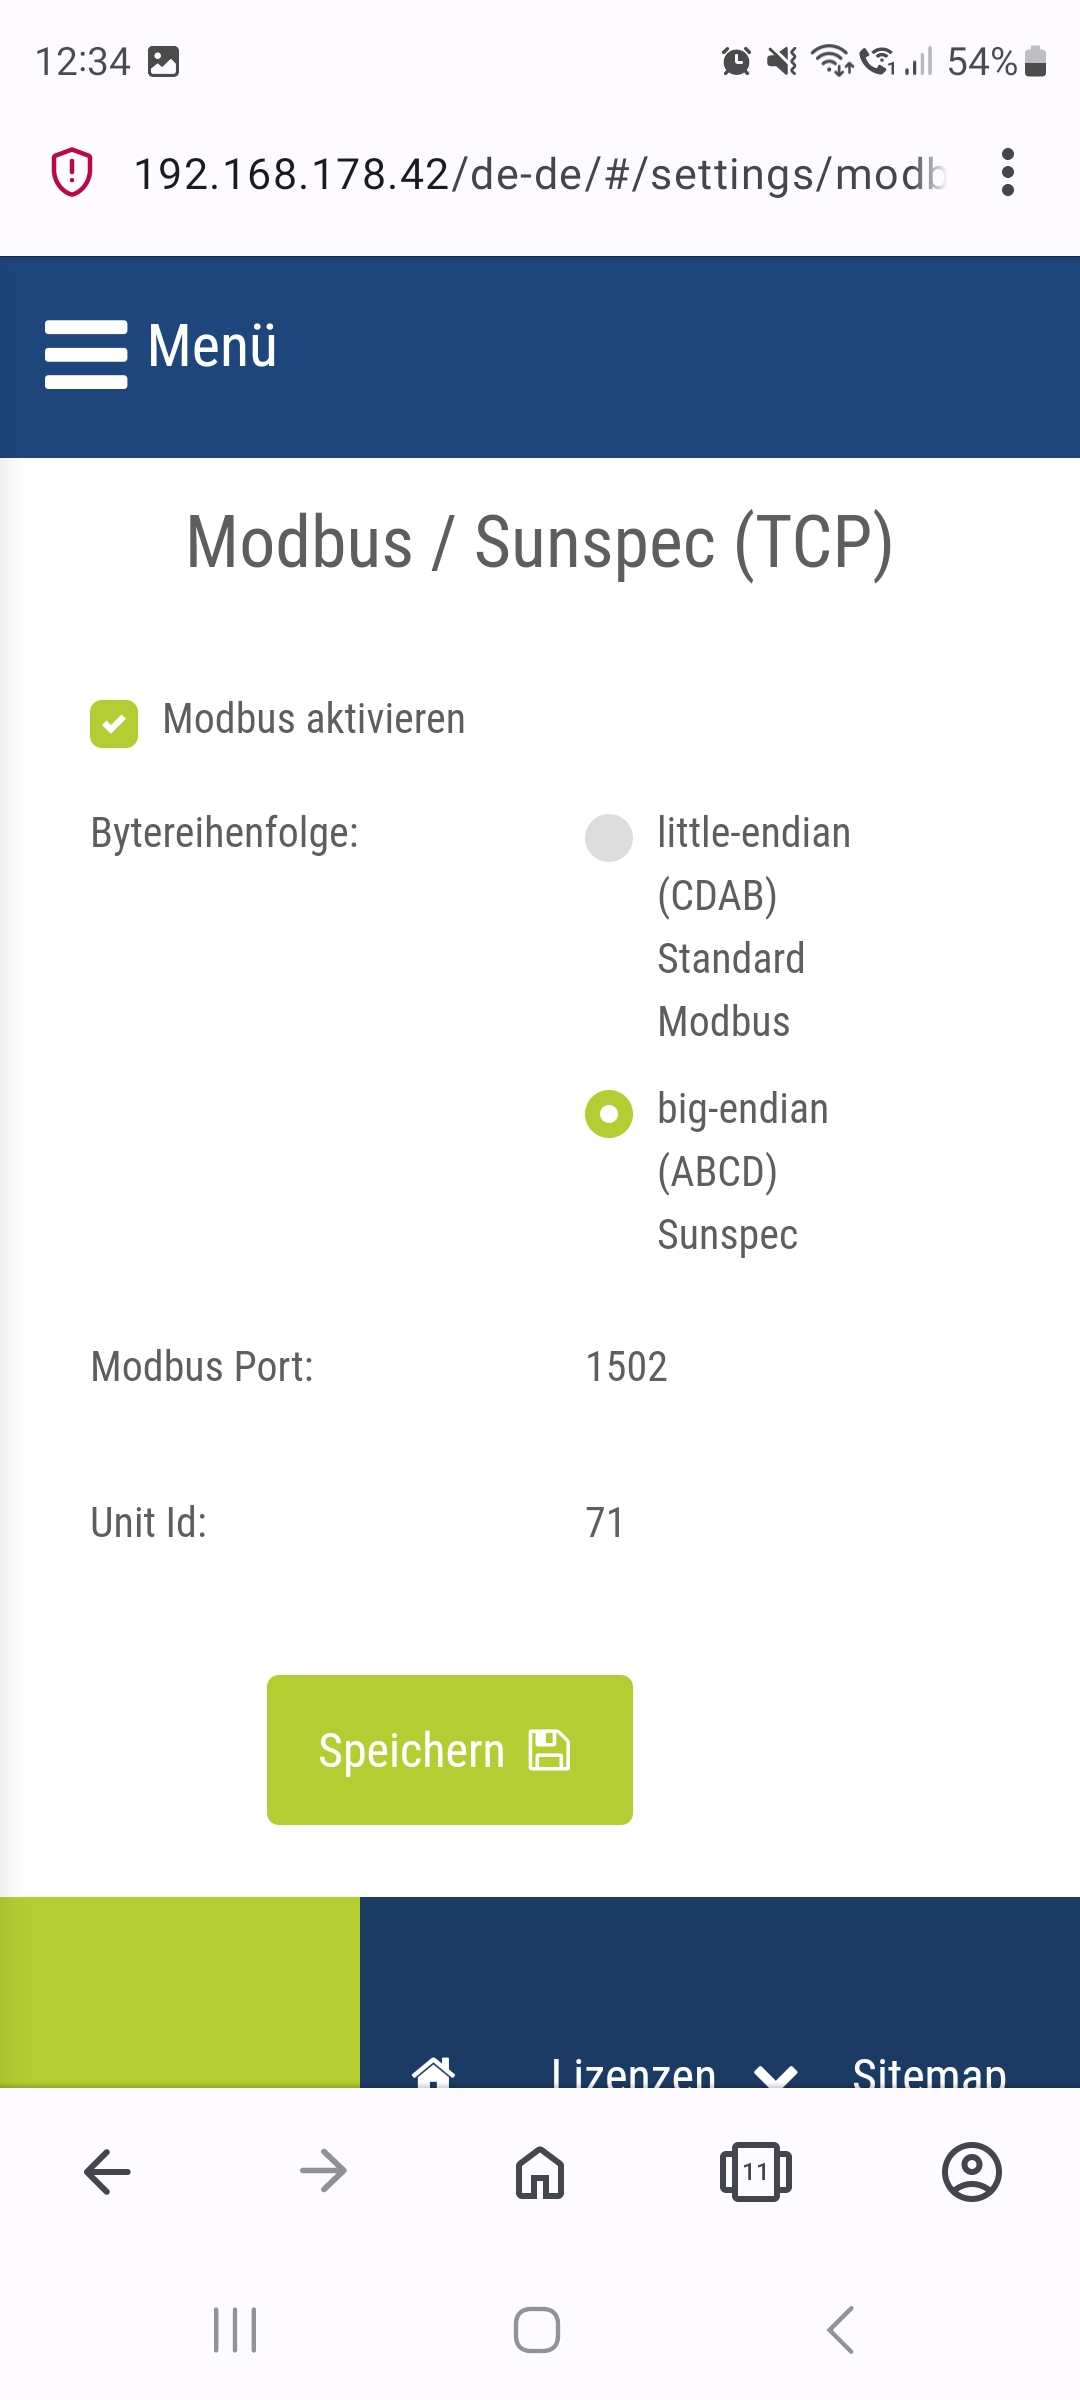The image size is (1080, 2400).
Task: Open the Sitemap footer link
Action: coord(929,2074)
